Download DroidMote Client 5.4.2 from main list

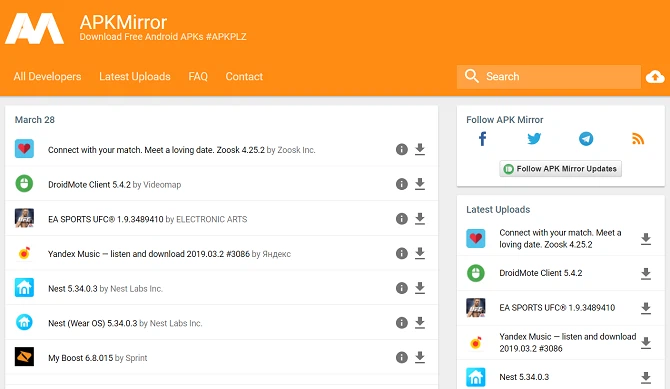click(x=420, y=184)
